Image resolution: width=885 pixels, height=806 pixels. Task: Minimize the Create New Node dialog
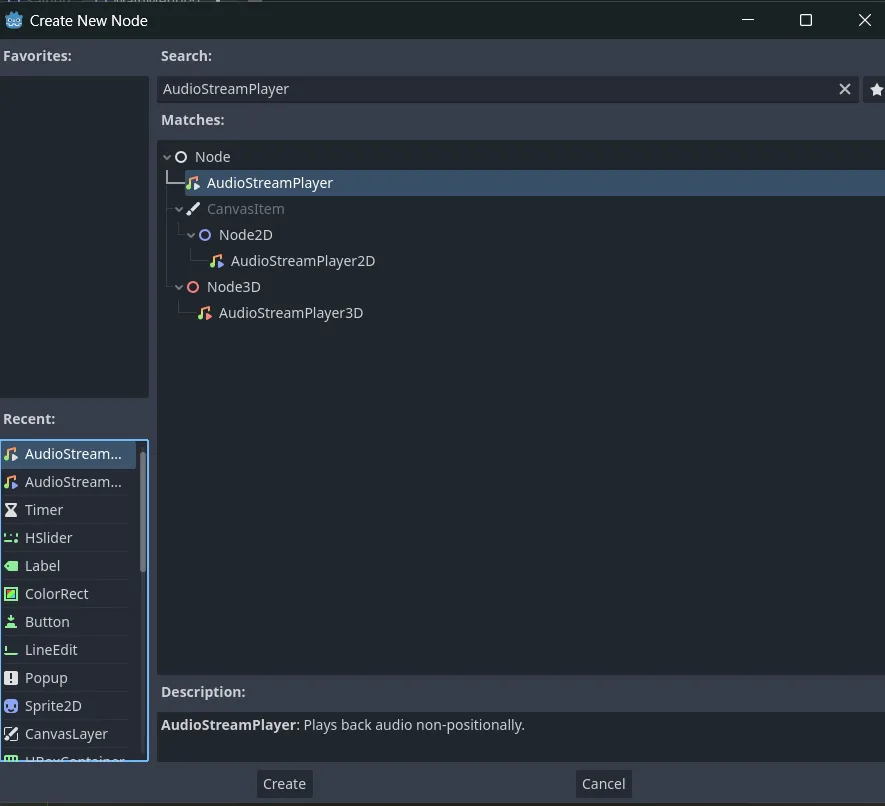(748, 20)
